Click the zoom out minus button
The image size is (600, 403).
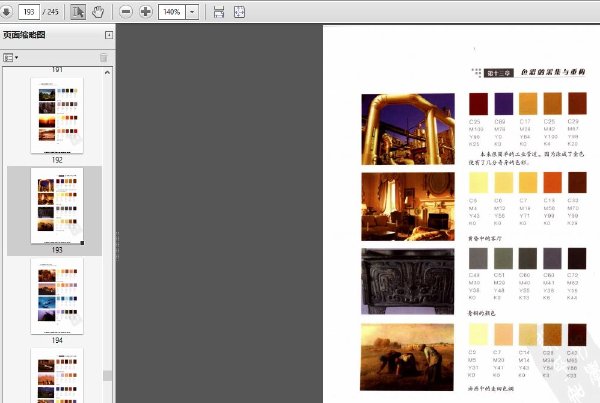tap(126, 12)
